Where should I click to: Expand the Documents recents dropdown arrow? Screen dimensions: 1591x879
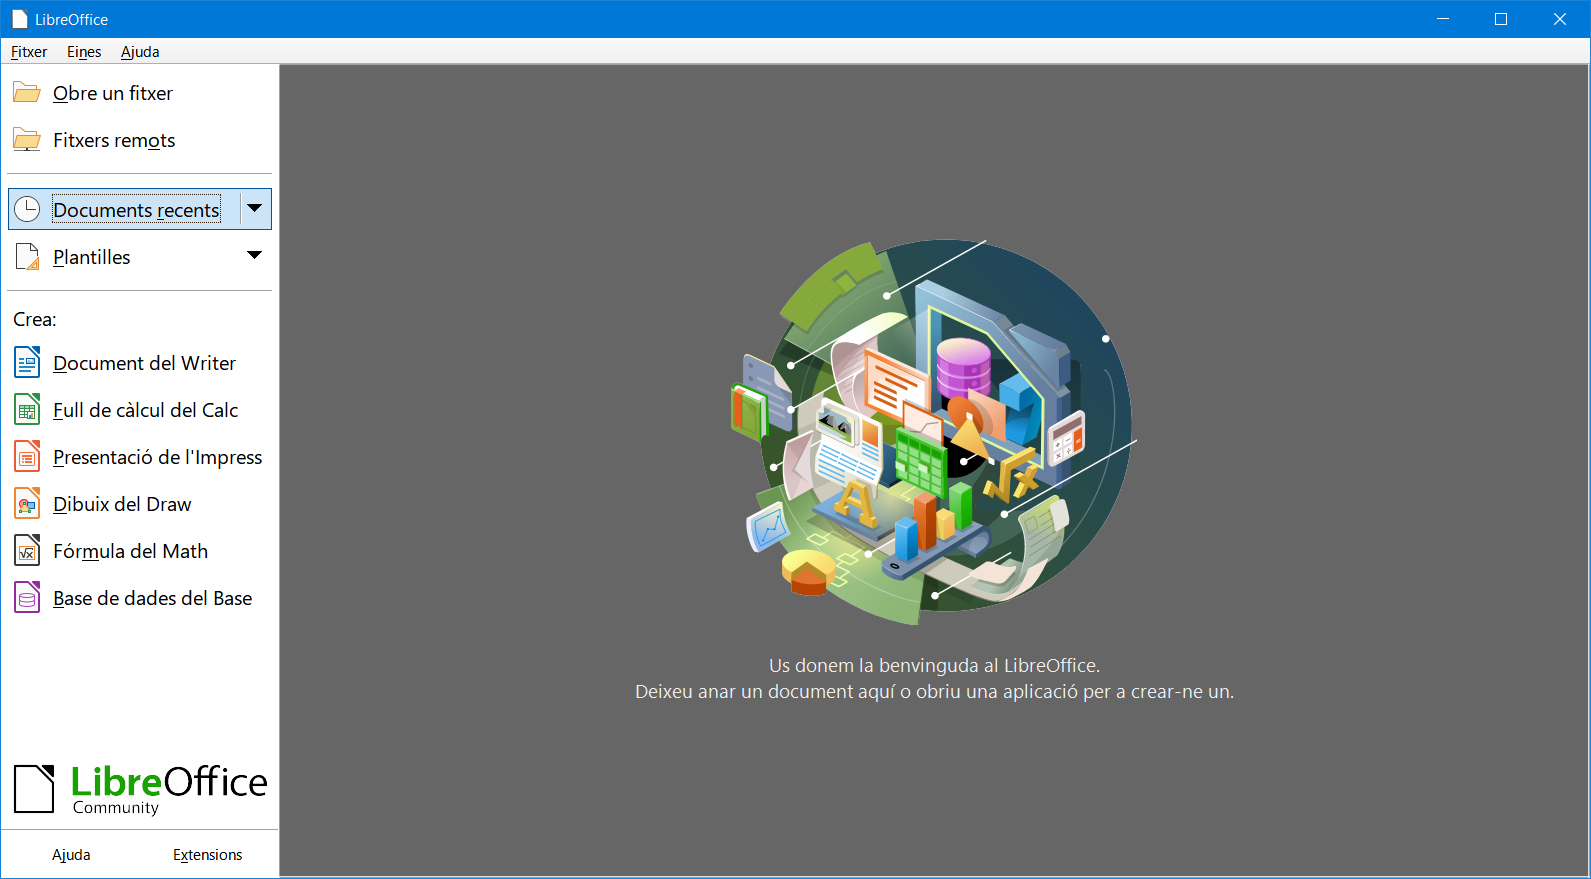[x=255, y=209]
